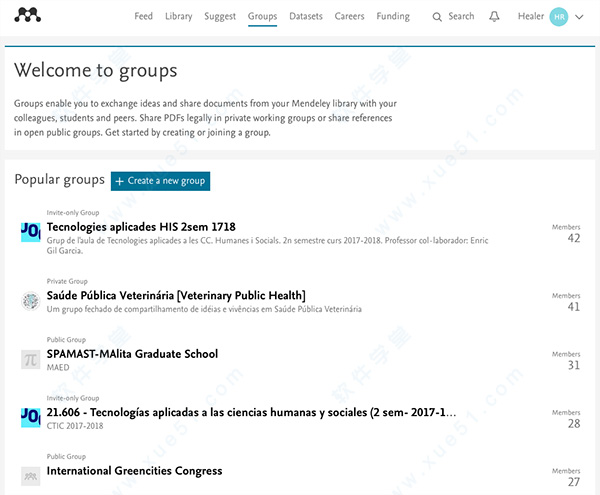Open Tecnologies aplicades HIS 2sem 1718 group
Image resolution: width=600 pixels, height=495 pixels.
tap(141, 227)
